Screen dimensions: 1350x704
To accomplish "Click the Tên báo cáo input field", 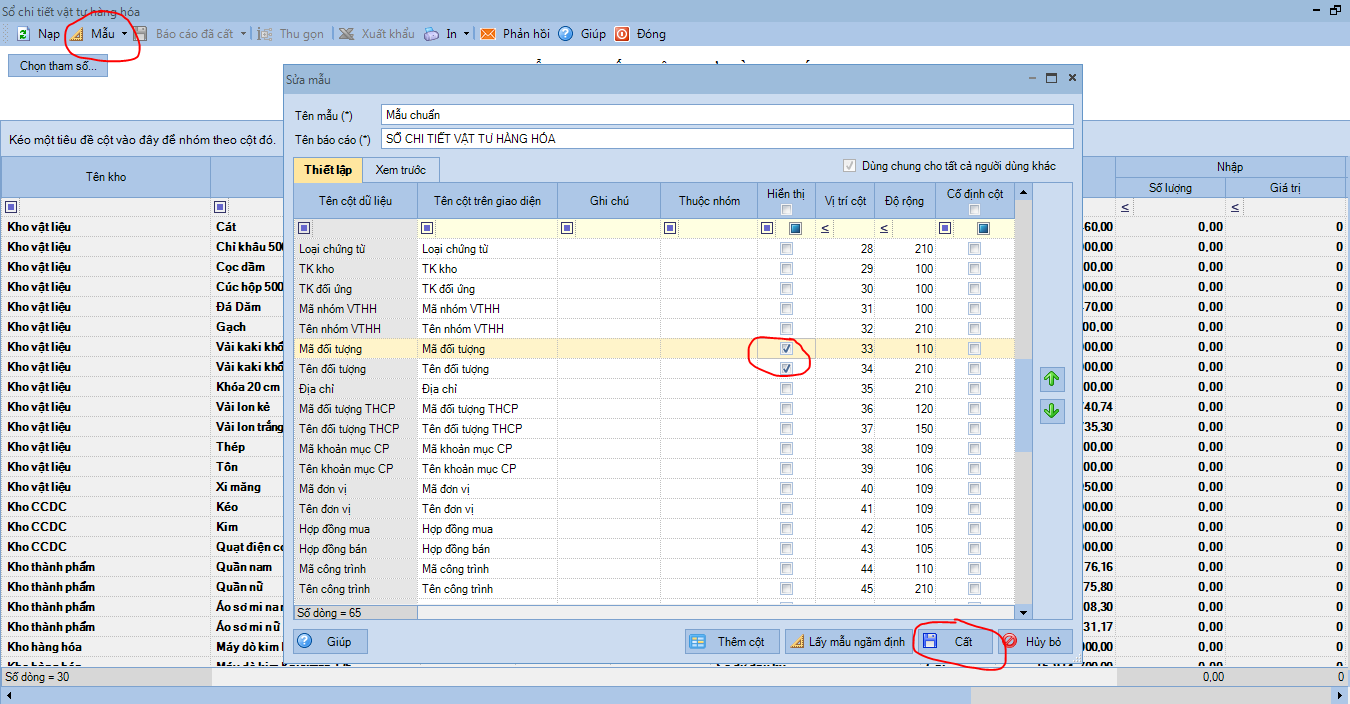I will coord(727,139).
